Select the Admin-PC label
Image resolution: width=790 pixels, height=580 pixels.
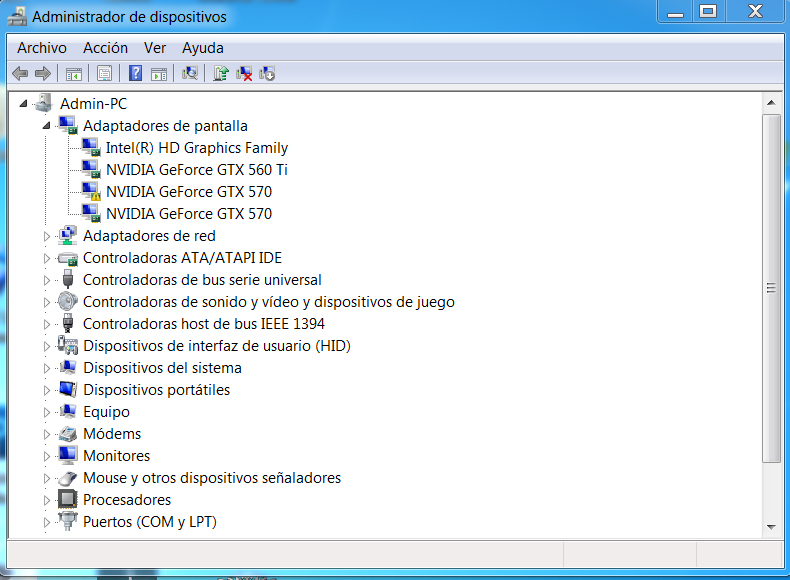pos(93,104)
